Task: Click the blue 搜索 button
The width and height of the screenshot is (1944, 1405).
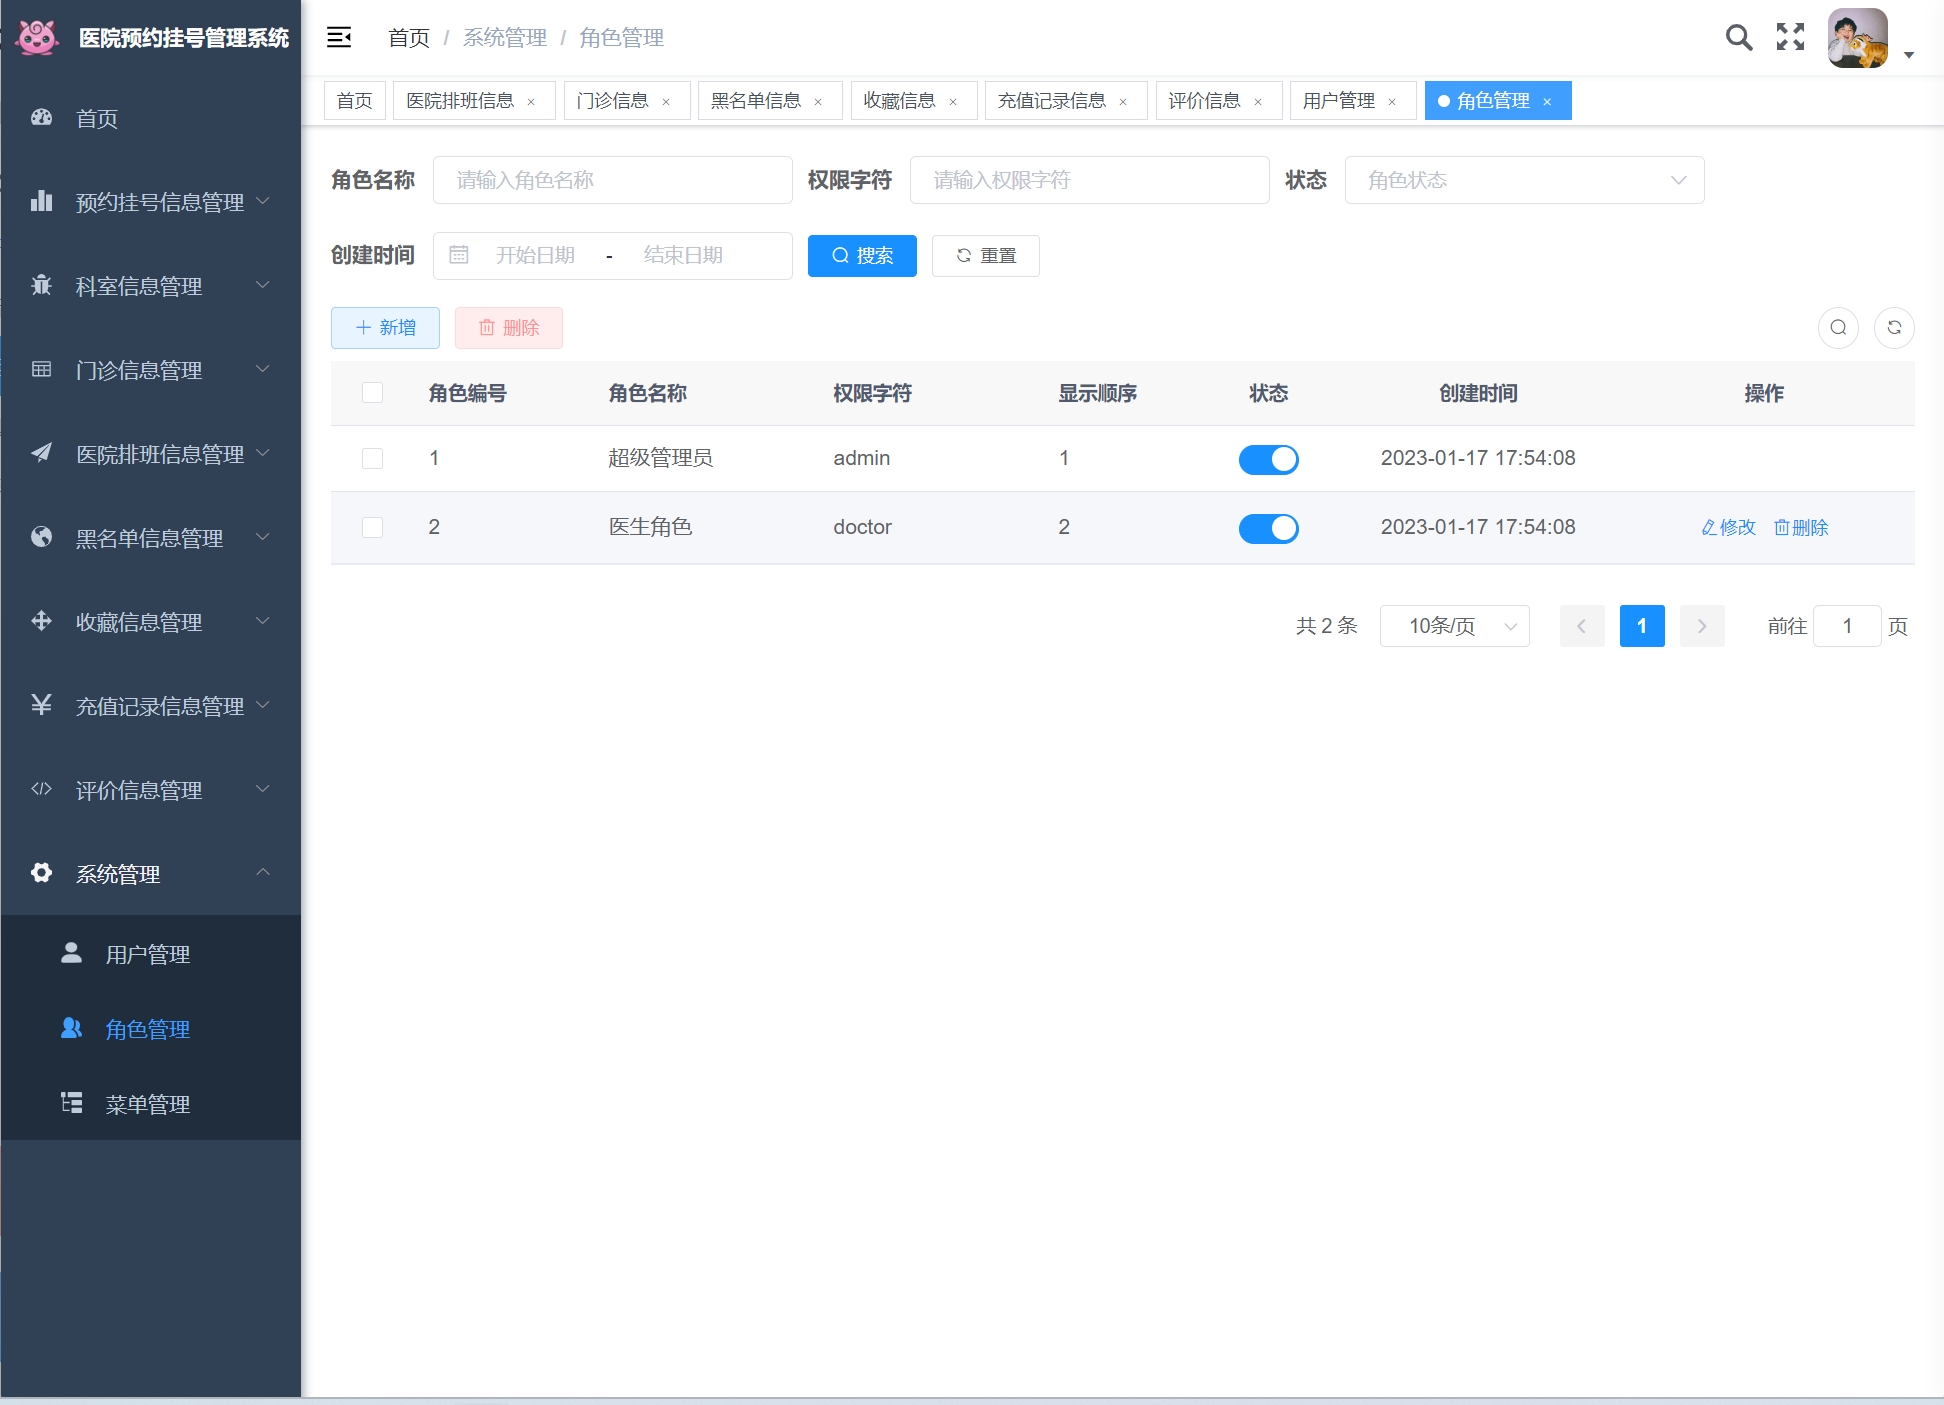Action: pyautogui.click(x=862, y=256)
